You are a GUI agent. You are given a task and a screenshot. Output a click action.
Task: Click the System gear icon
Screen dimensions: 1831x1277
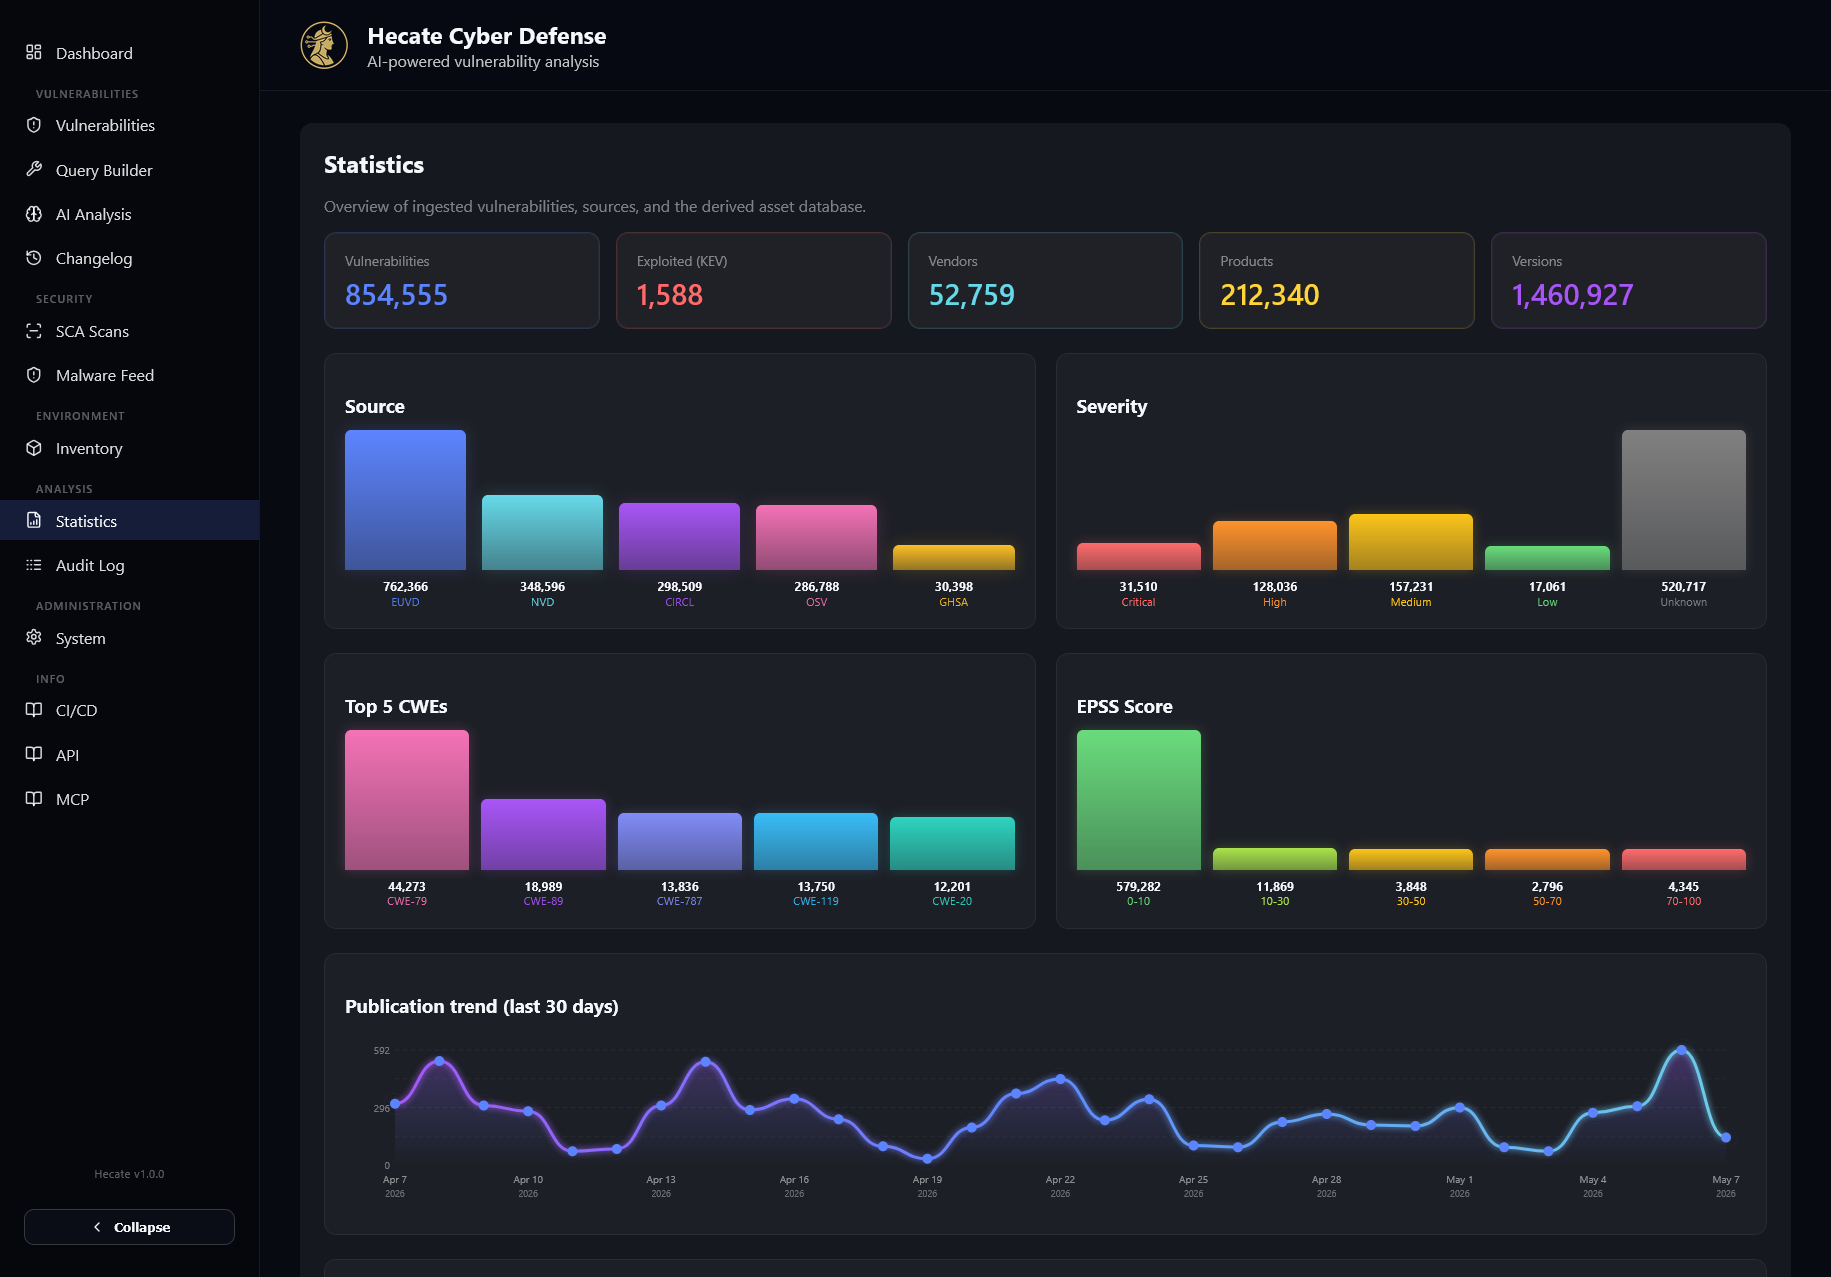(34, 637)
